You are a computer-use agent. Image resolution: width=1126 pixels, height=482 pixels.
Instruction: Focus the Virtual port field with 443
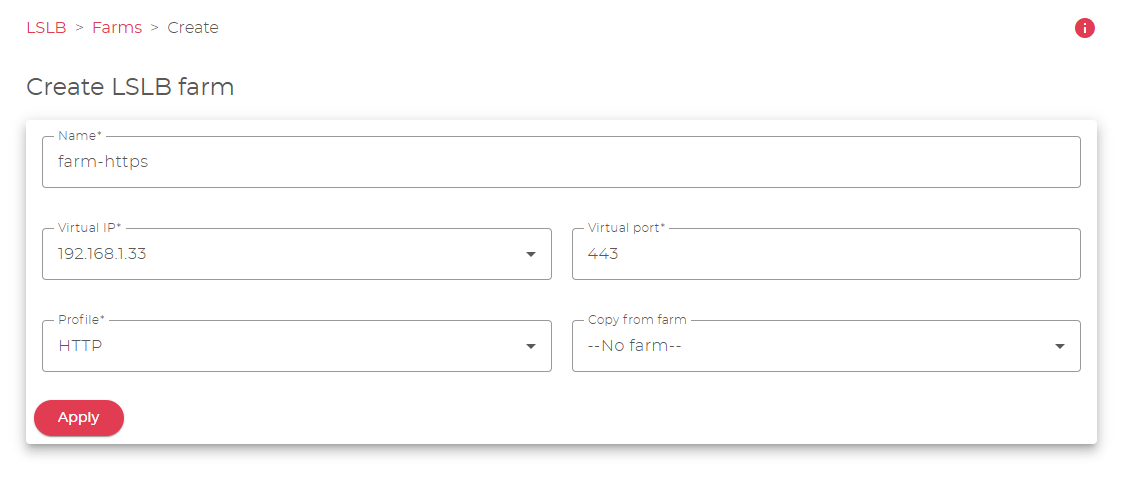point(825,254)
